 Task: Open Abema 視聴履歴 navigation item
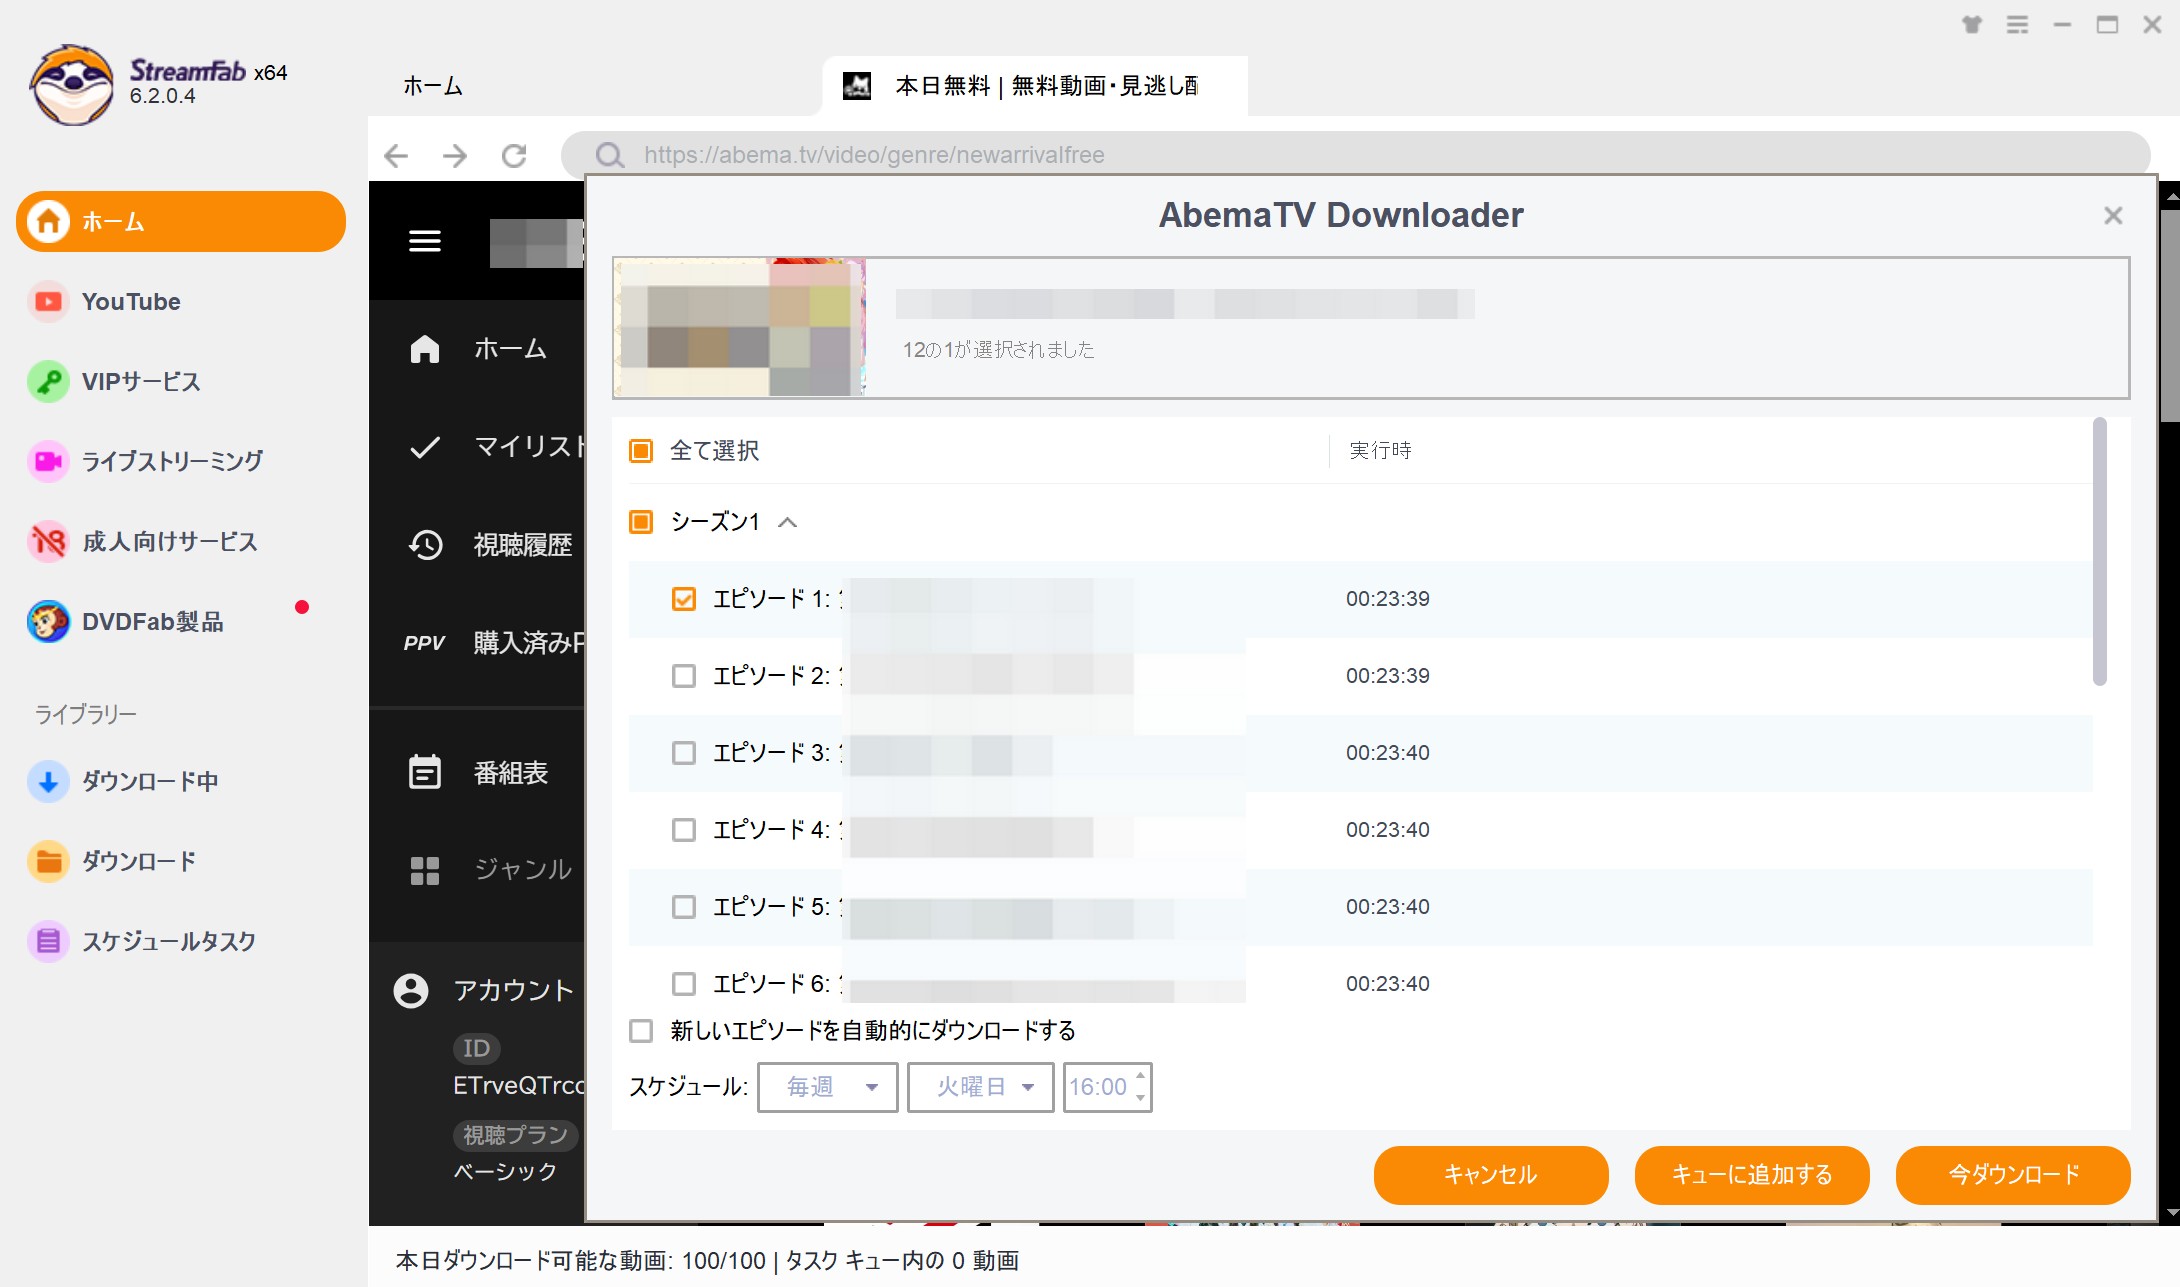click(490, 544)
